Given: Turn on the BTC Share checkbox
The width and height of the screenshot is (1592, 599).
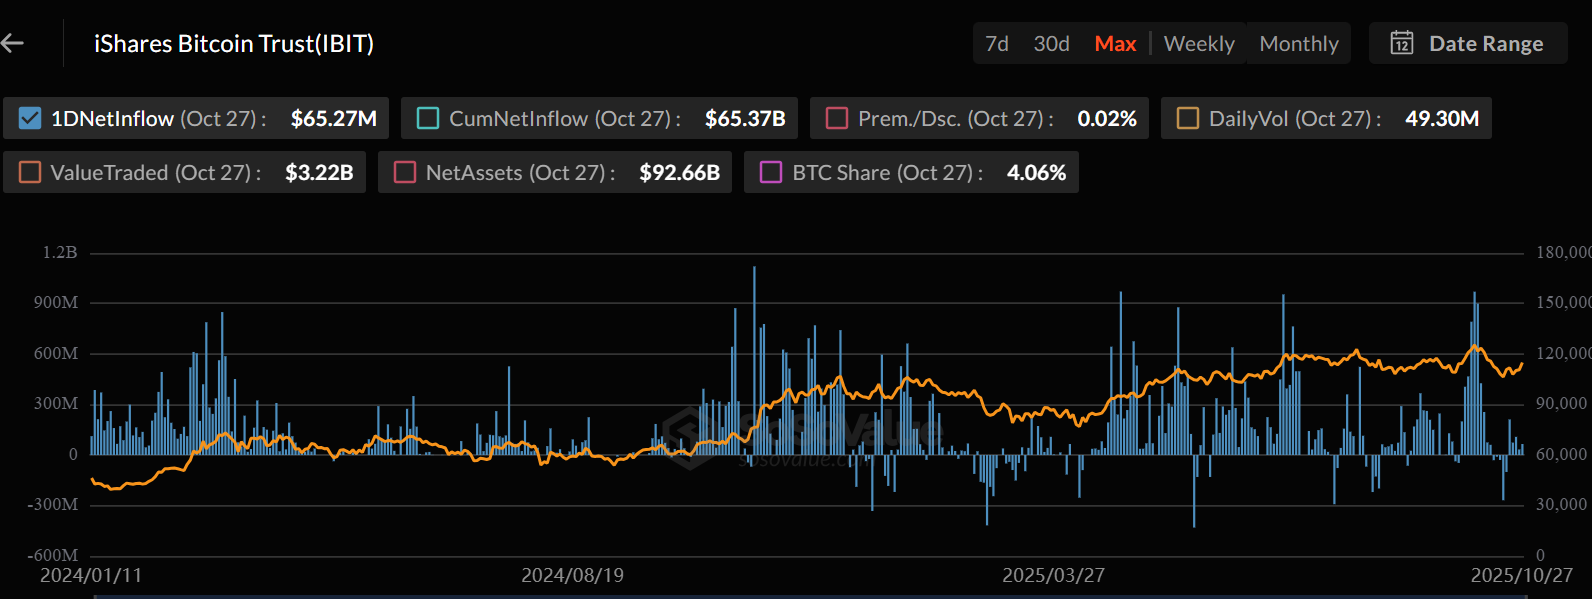Looking at the screenshot, I should tap(771, 173).
